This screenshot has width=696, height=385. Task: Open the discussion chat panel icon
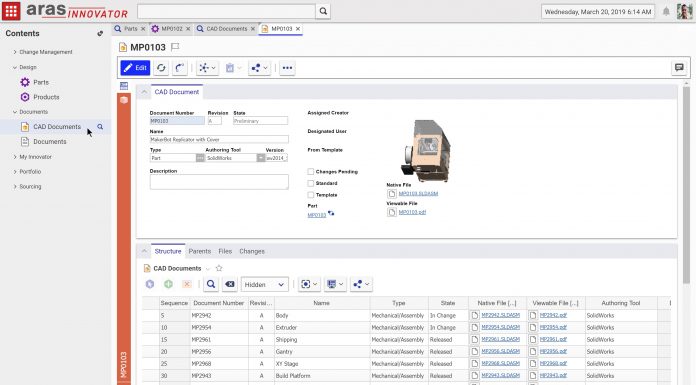[679, 67]
